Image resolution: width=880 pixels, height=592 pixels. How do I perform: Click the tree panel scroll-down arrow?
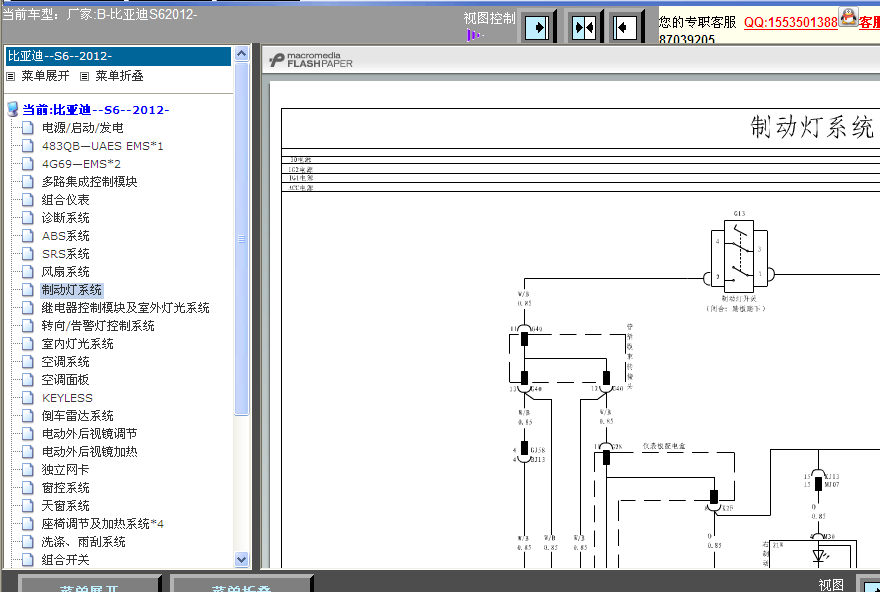pos(241,559)
